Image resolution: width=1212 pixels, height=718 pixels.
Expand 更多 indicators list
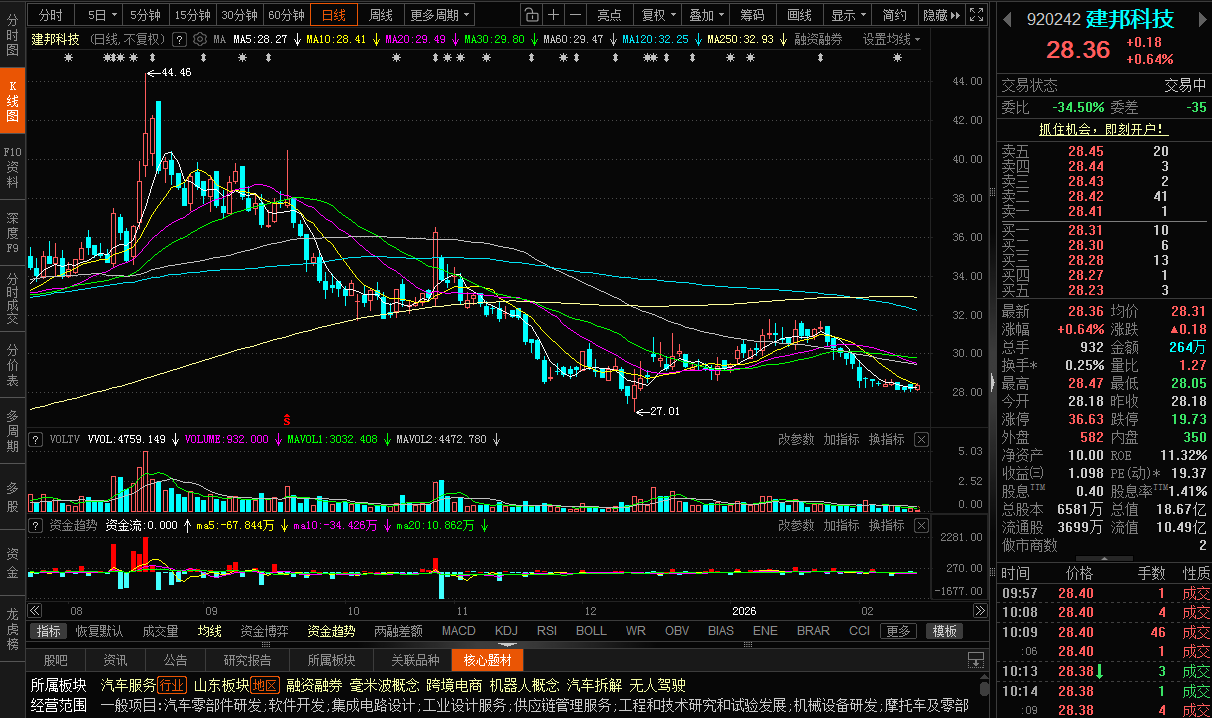(898, 631)
